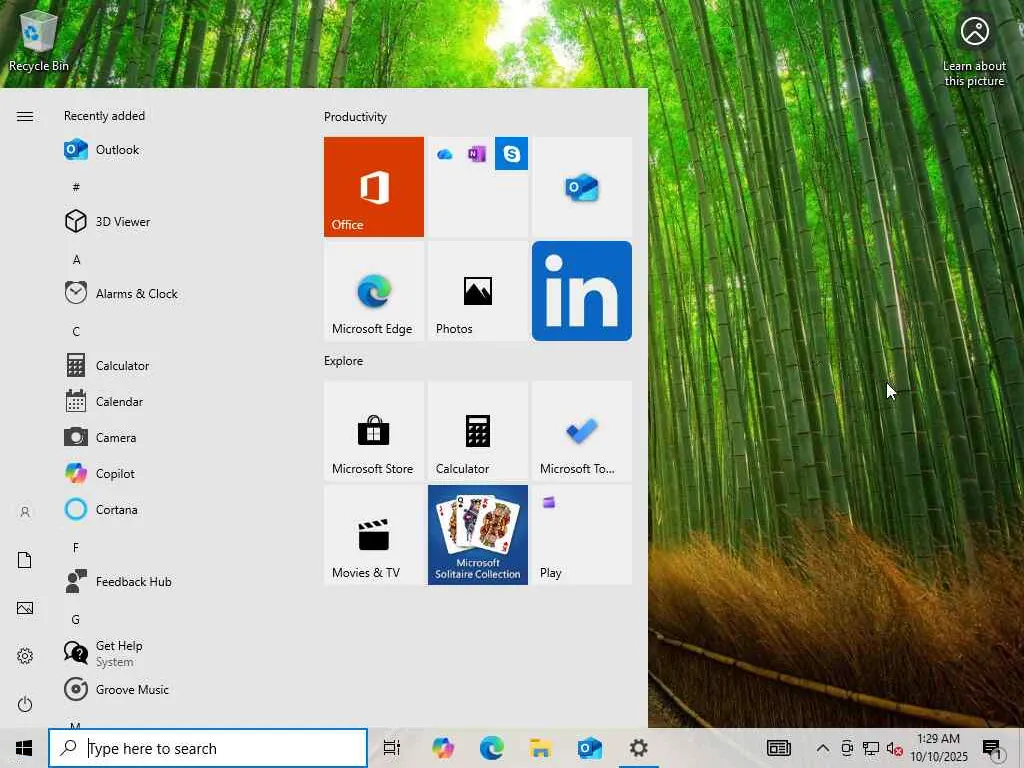Launch Movies & TV tile

click(x=374, y=535)
